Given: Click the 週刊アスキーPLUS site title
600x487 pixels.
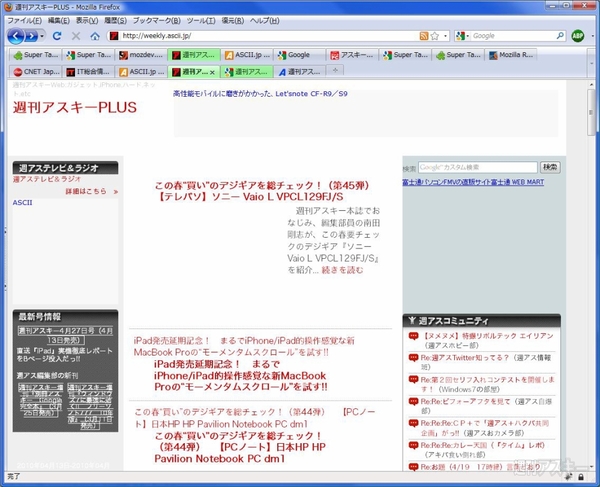Looking at the screenshot, I should [x=75, y=107].
